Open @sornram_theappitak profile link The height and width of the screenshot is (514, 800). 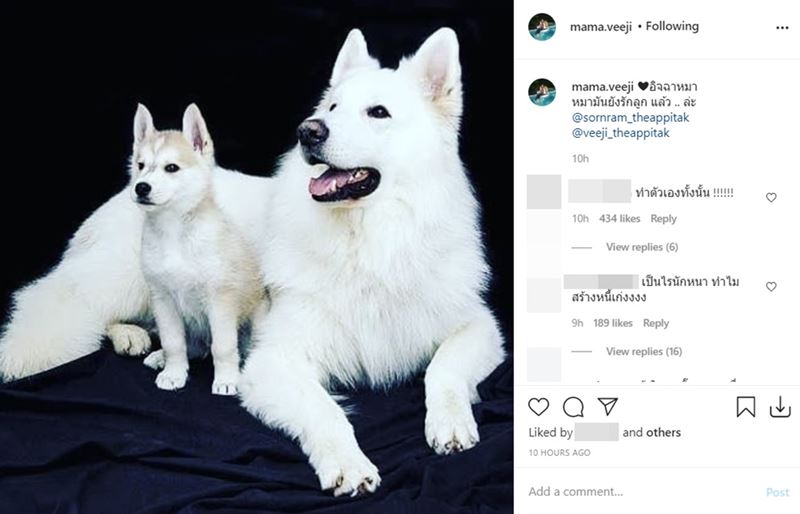coord(630,117)
